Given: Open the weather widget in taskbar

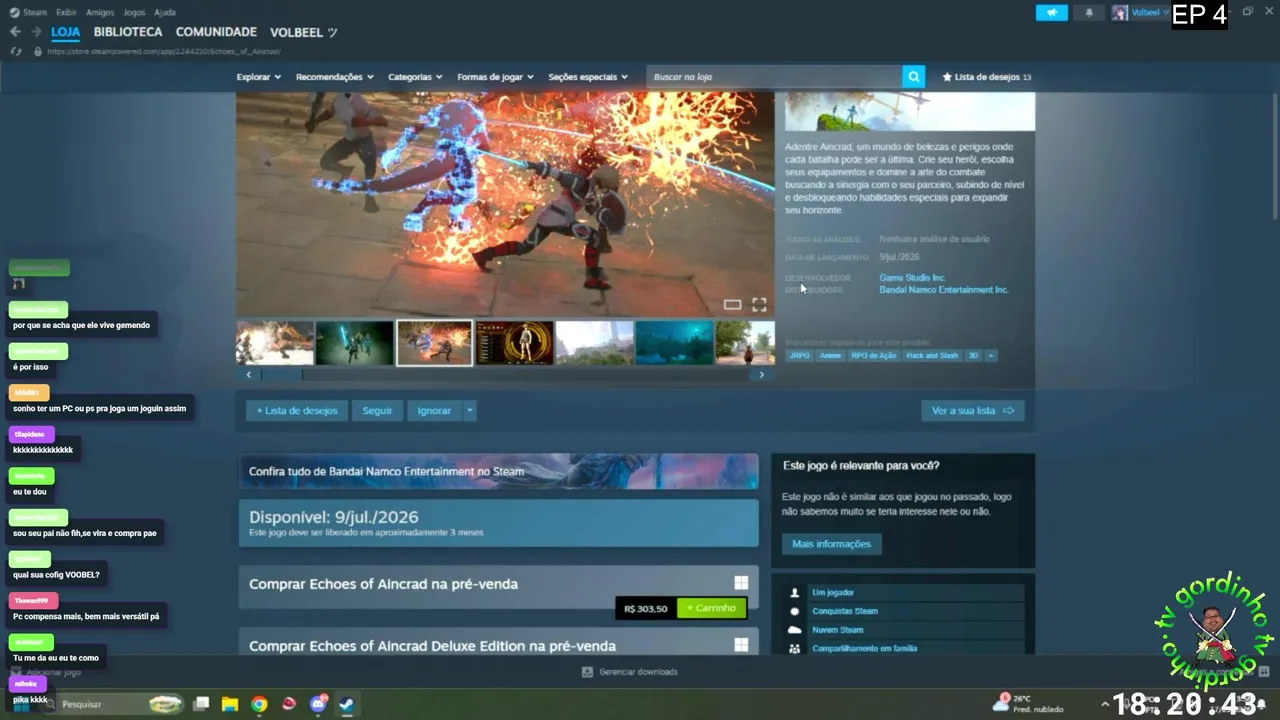Looking at the screenshot, I should tap(1028, 704).
